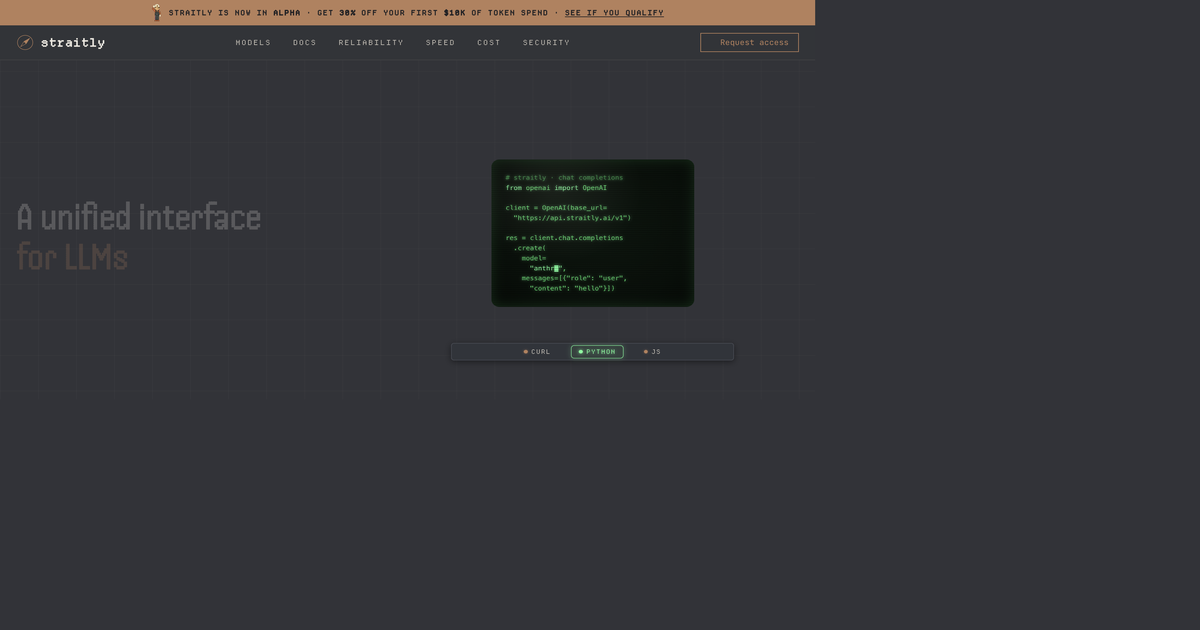Open the Docs nav item
Screen dimensions: 1200x630
[305, 43]
